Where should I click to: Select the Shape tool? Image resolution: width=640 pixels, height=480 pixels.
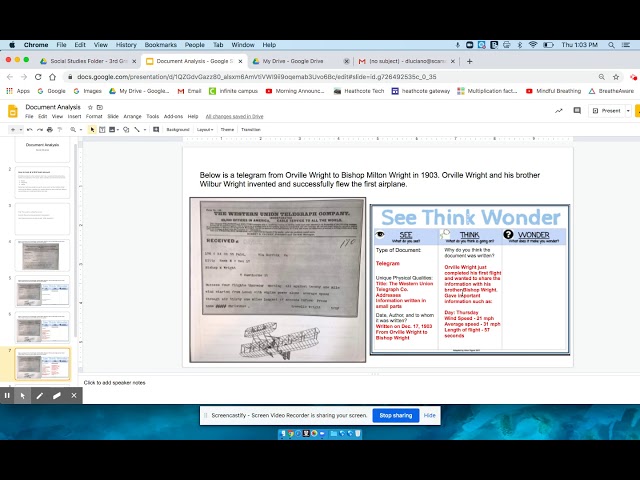coord(126,129)
